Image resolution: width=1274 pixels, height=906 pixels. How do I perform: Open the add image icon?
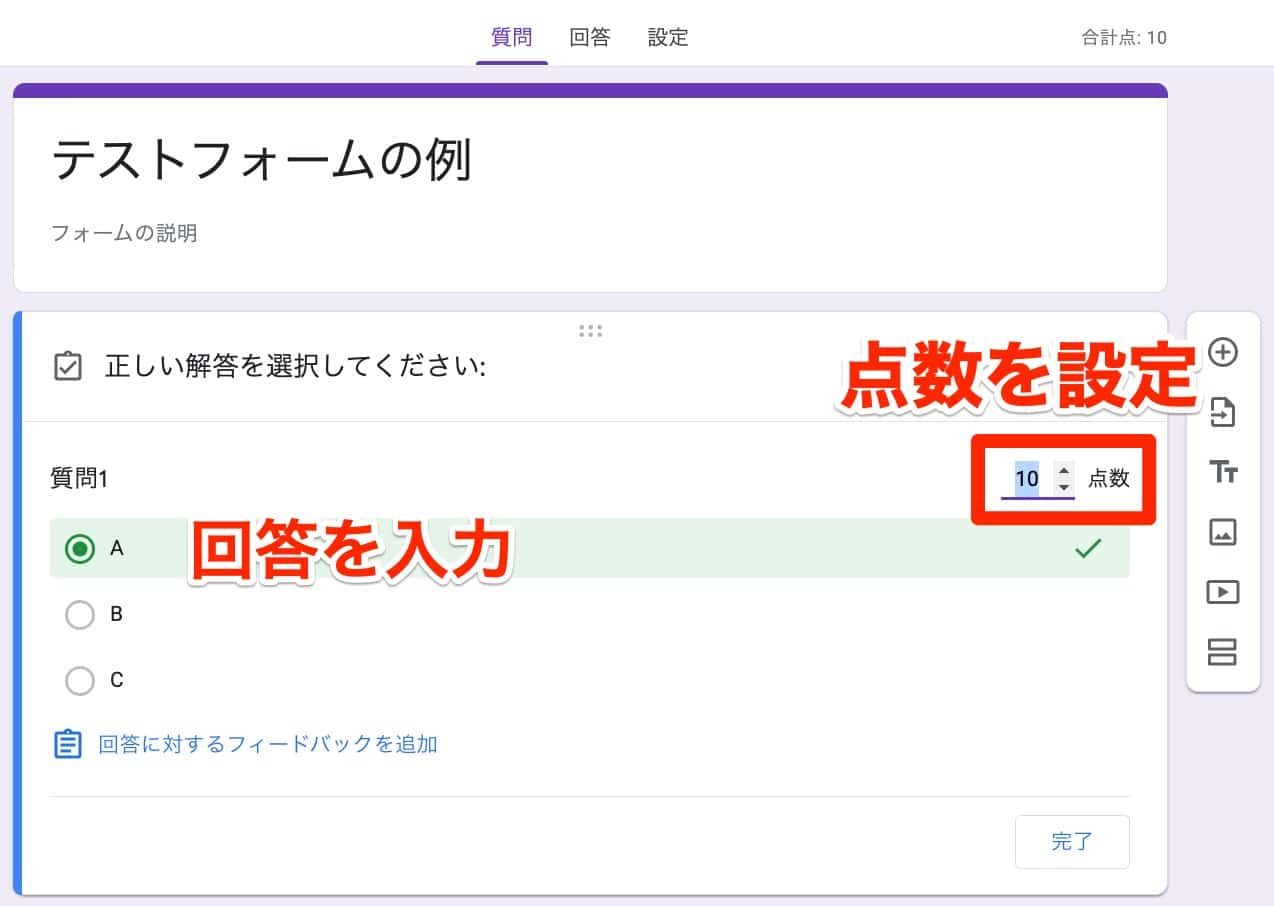click(x=1223, y=532)
